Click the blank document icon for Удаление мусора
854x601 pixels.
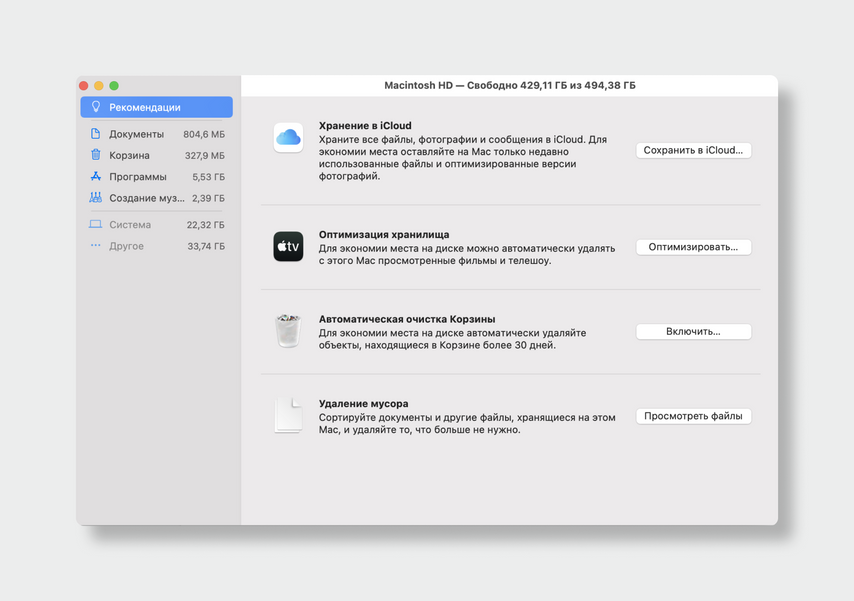(x=288, y=415)
